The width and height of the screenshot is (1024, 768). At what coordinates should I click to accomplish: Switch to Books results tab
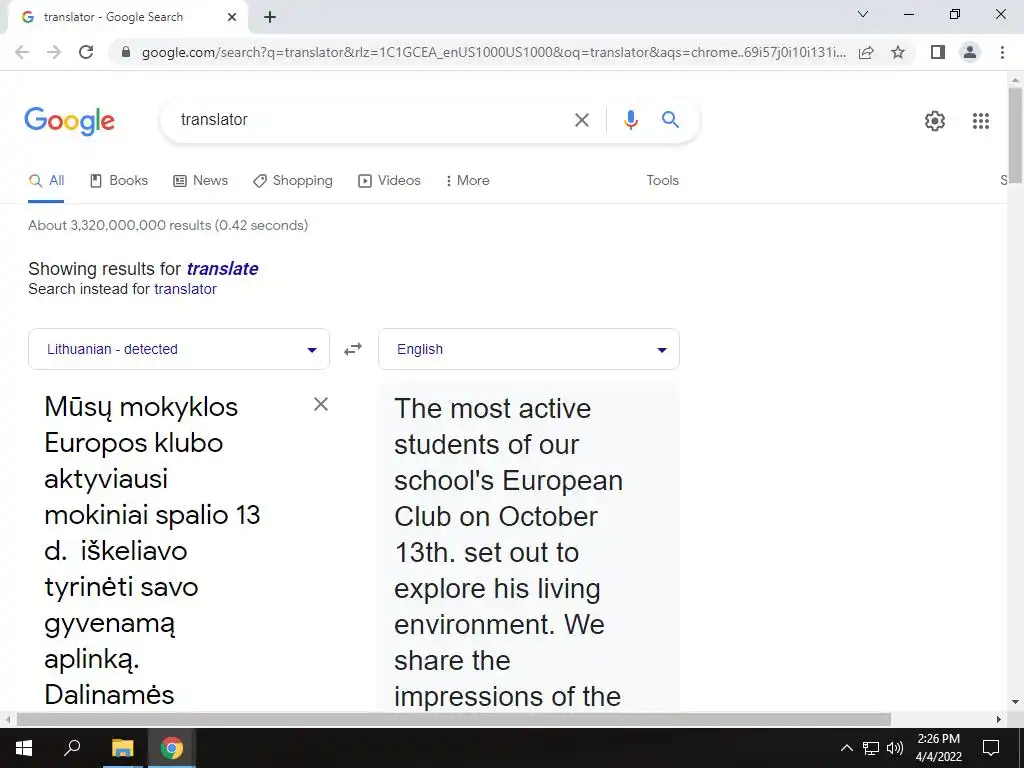pos(119,181)
